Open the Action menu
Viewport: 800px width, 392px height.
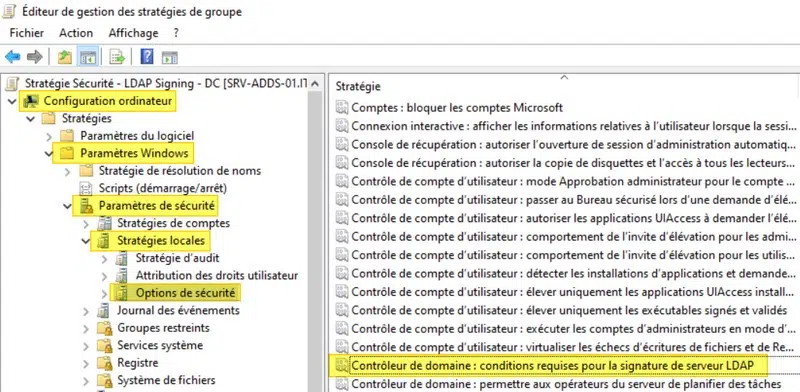coord(76,33)
